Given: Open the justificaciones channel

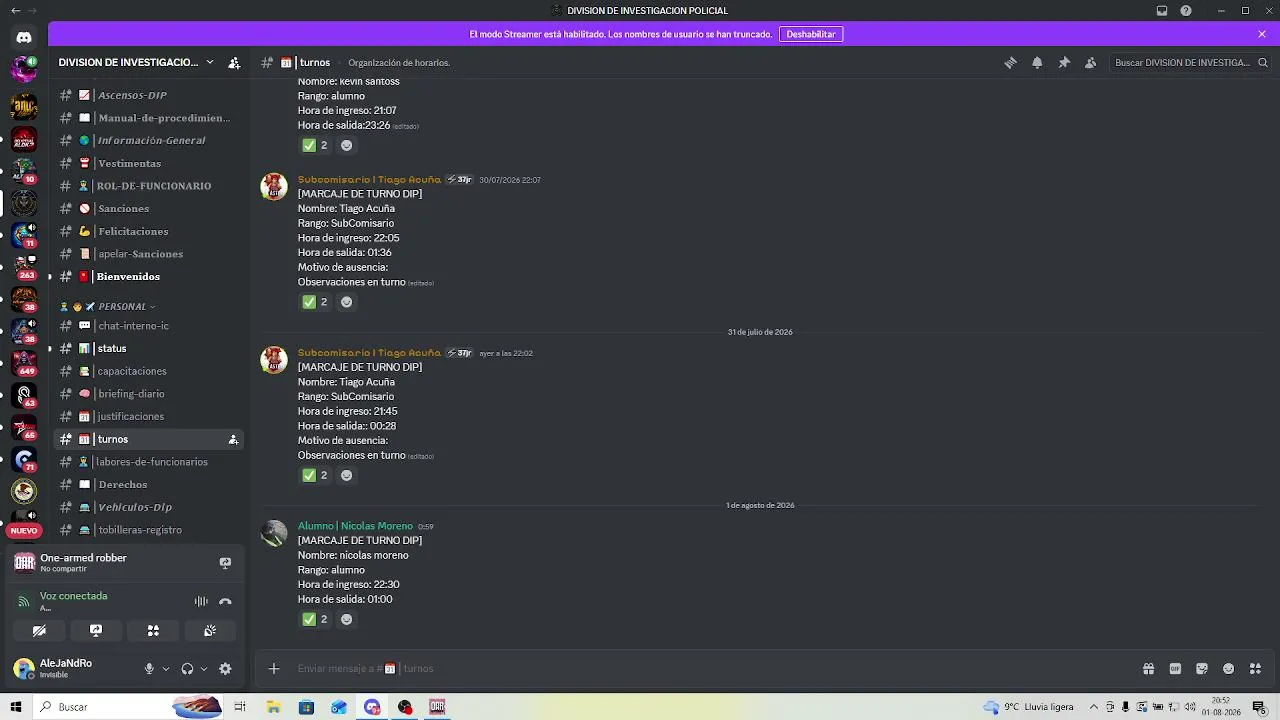Looking at the screenshot, I should pos(148,416).
